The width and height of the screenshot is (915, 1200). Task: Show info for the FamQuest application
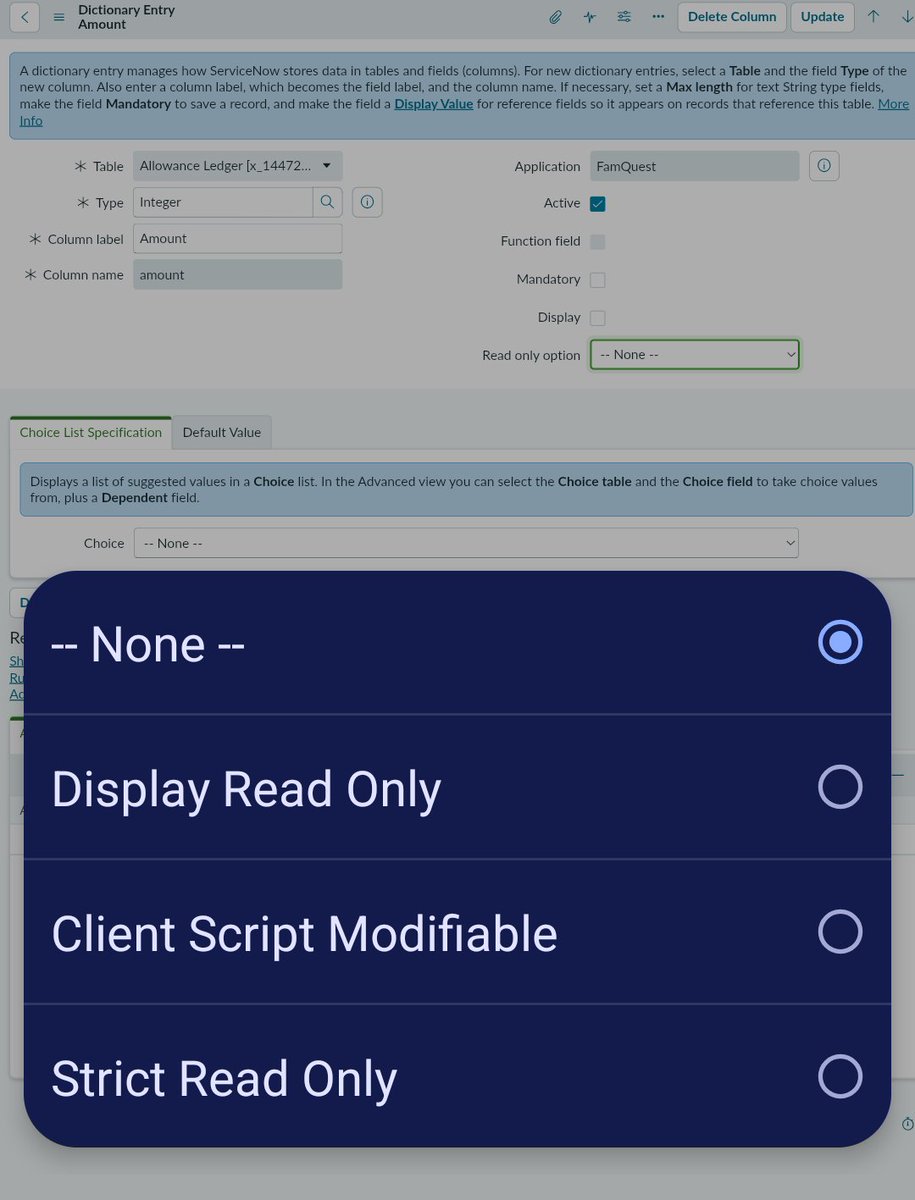tap(824, 166)
